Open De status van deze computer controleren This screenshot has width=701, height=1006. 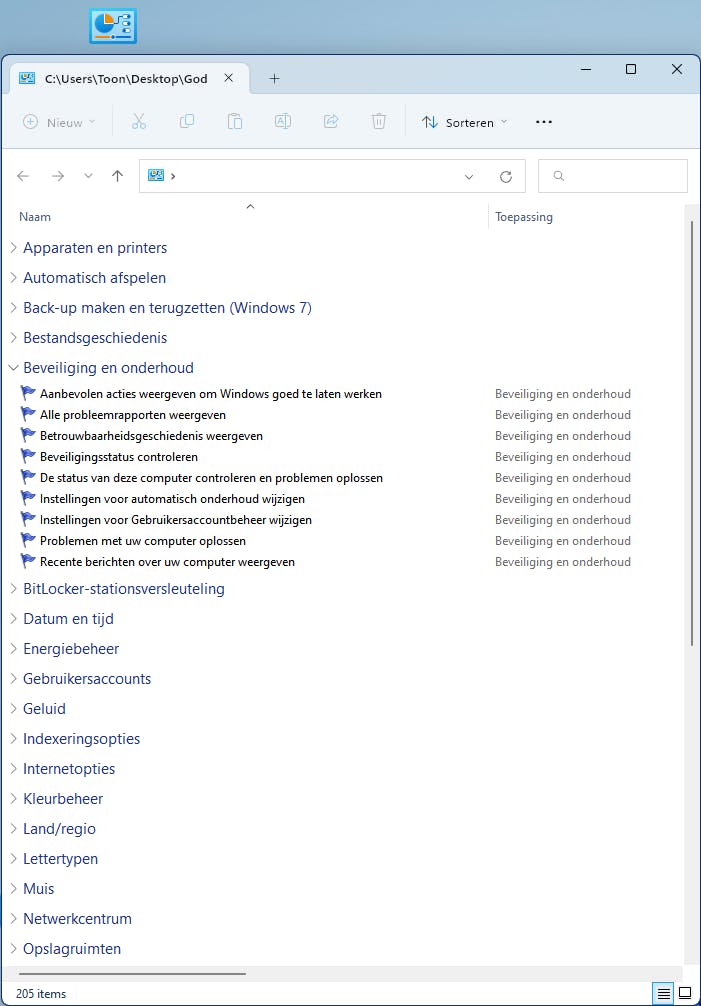pyautogui.click(x=211, y=477)
